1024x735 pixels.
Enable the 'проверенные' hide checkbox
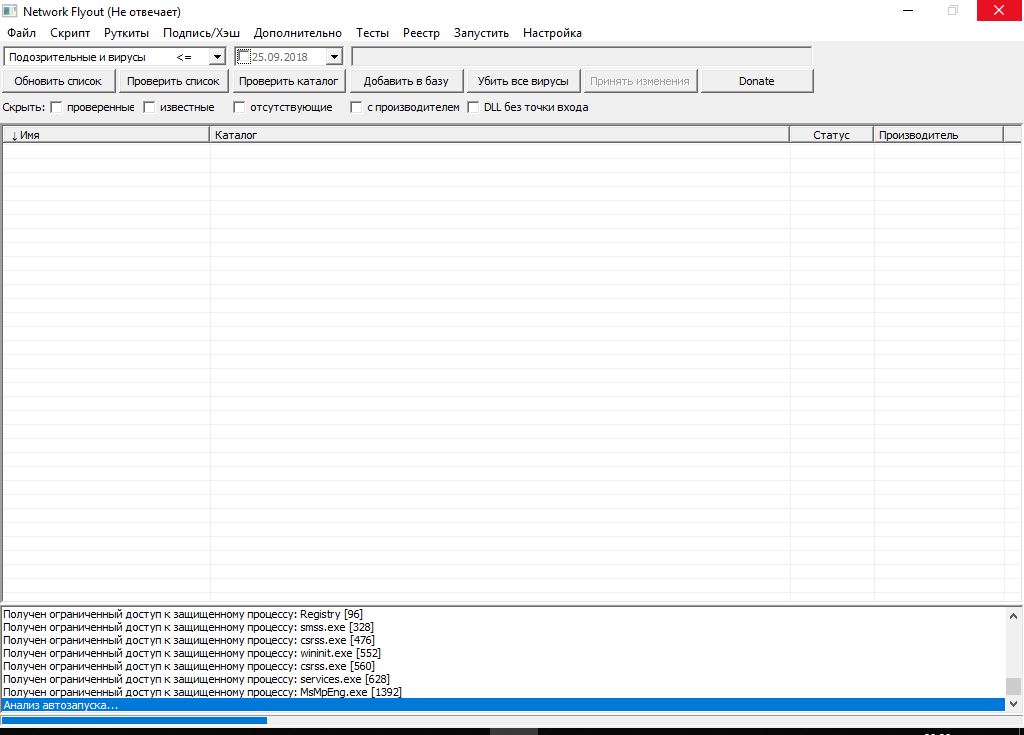[x=57, y=107]
